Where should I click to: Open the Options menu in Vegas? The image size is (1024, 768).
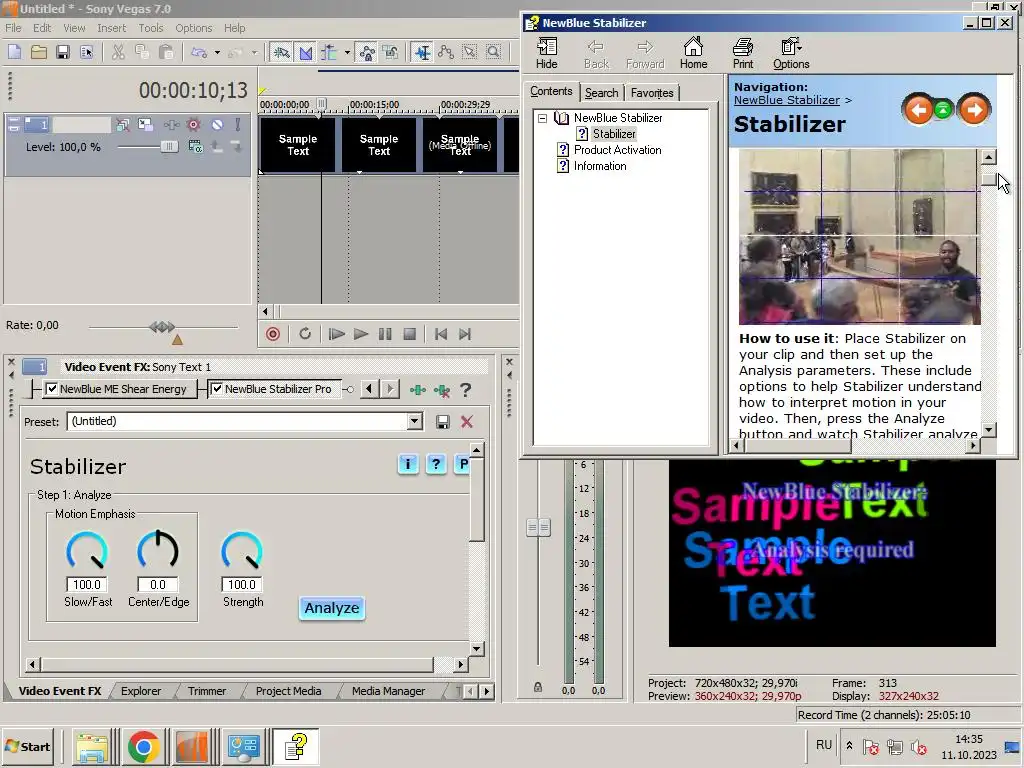pyautogui.click(x=193, y=28)
